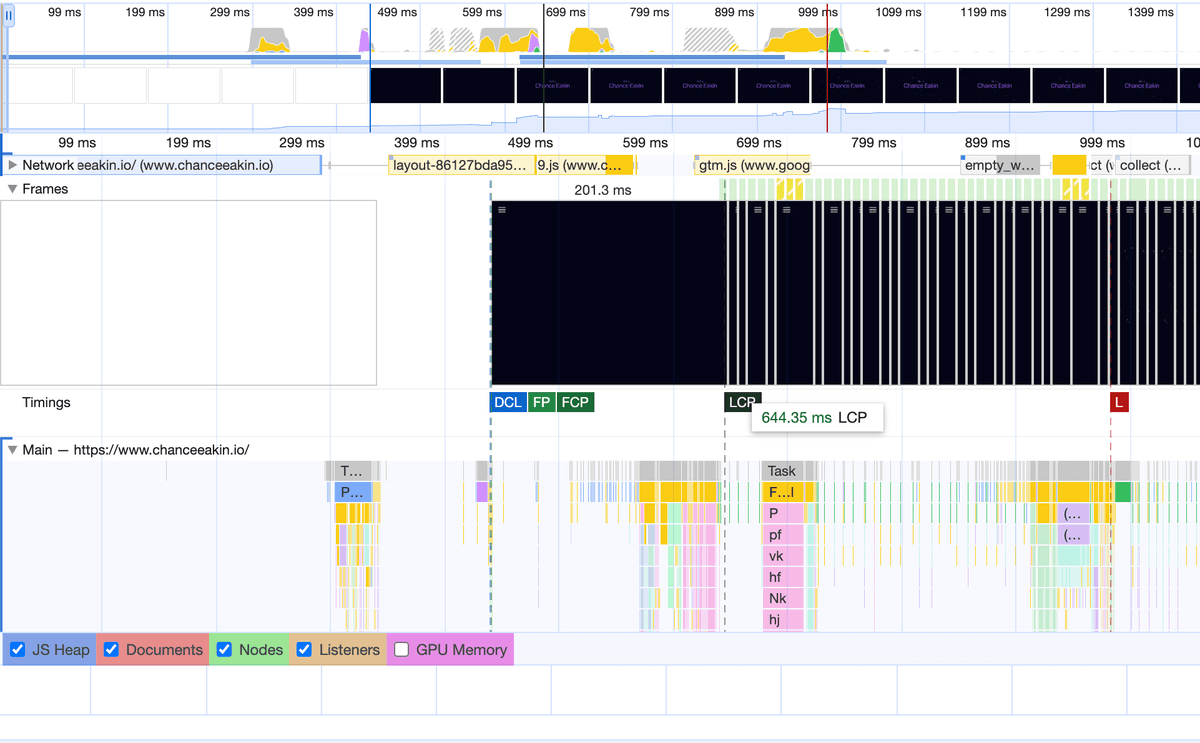The image size is (1200, 743).
Task: Select the LCP timing marker
Action: (741, 402)
